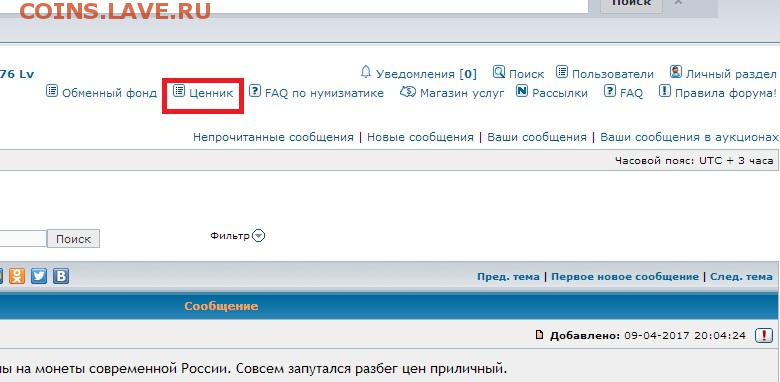This screenshot has width=780, height=382.
Task: Expand the Фильтр dropdown arrow
Action: (x=258, y=235)
